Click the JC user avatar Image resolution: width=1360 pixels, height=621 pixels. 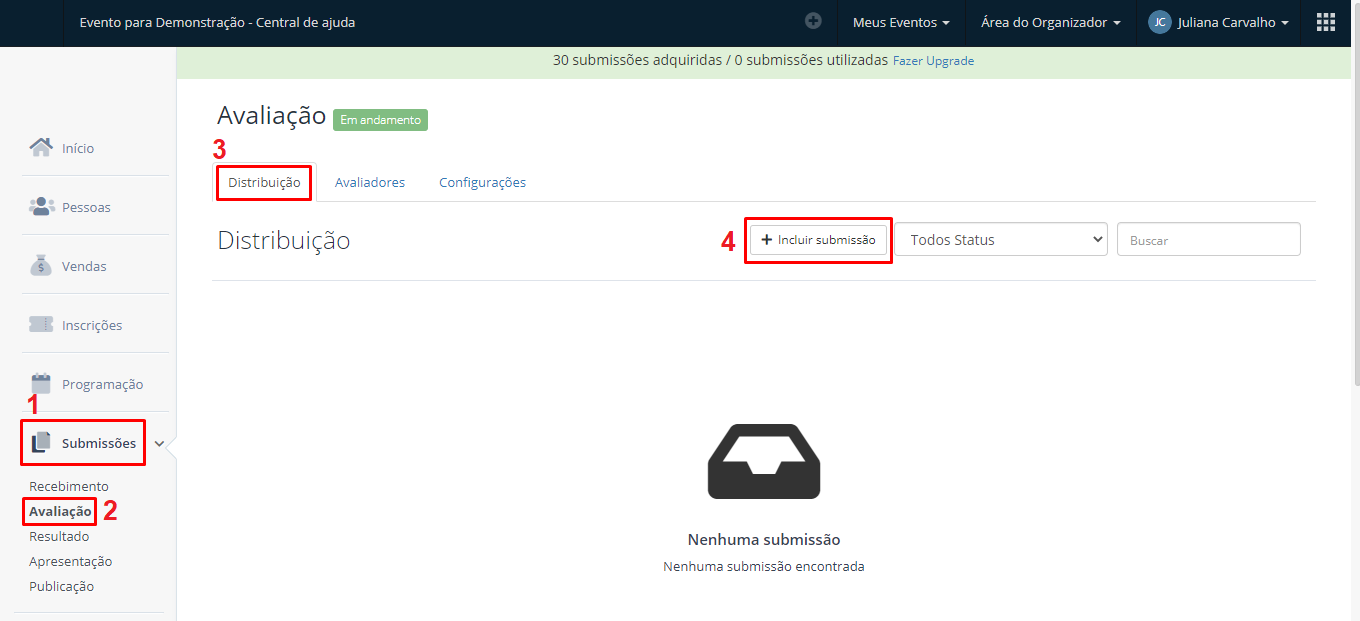coord(1159,22)
